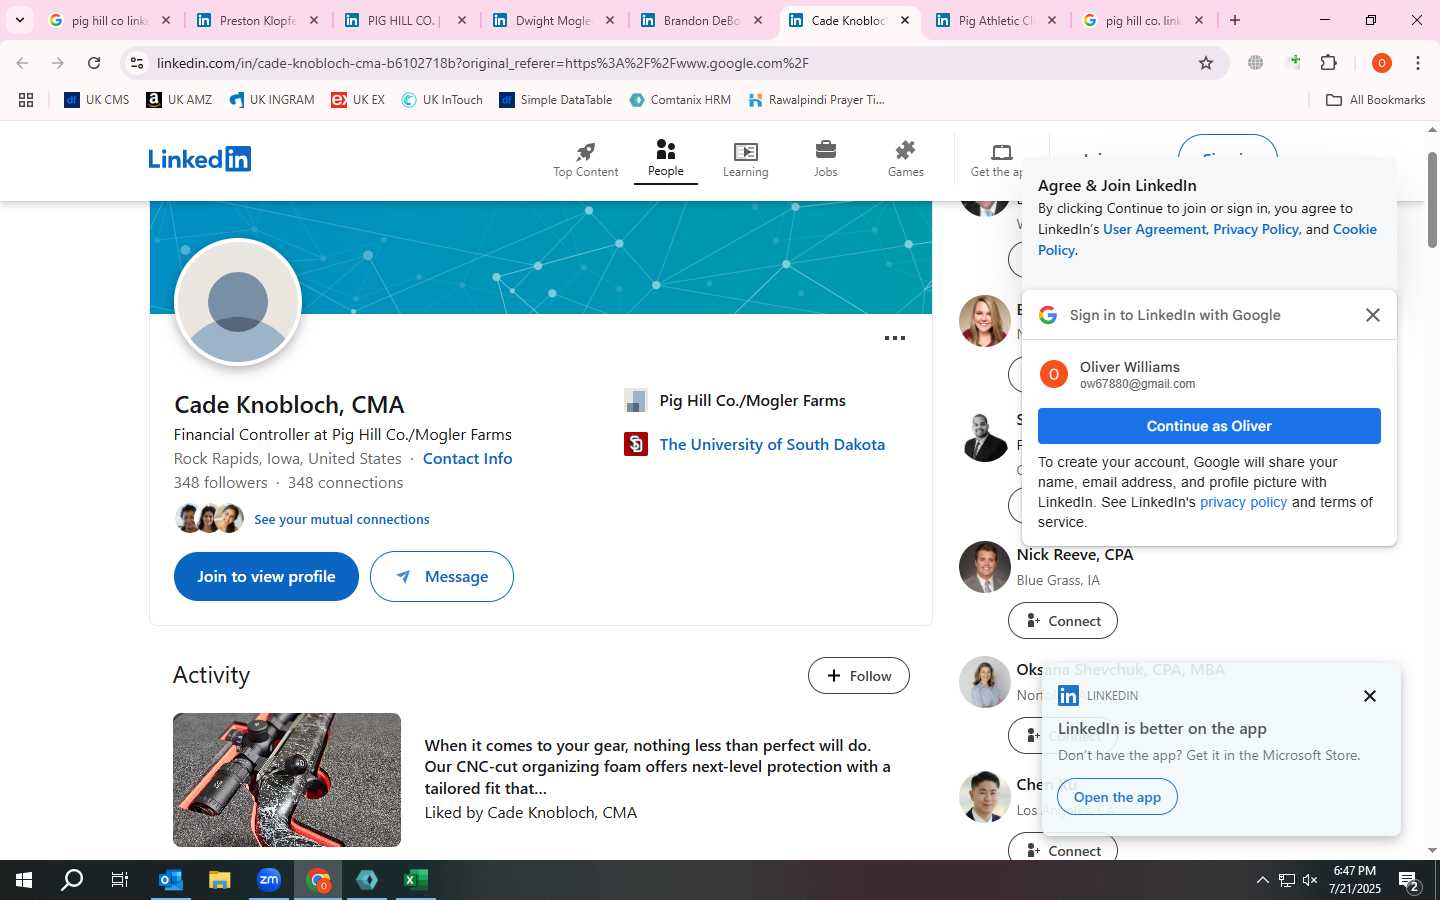Open the Windows Start menu

[x=24, y=880]
